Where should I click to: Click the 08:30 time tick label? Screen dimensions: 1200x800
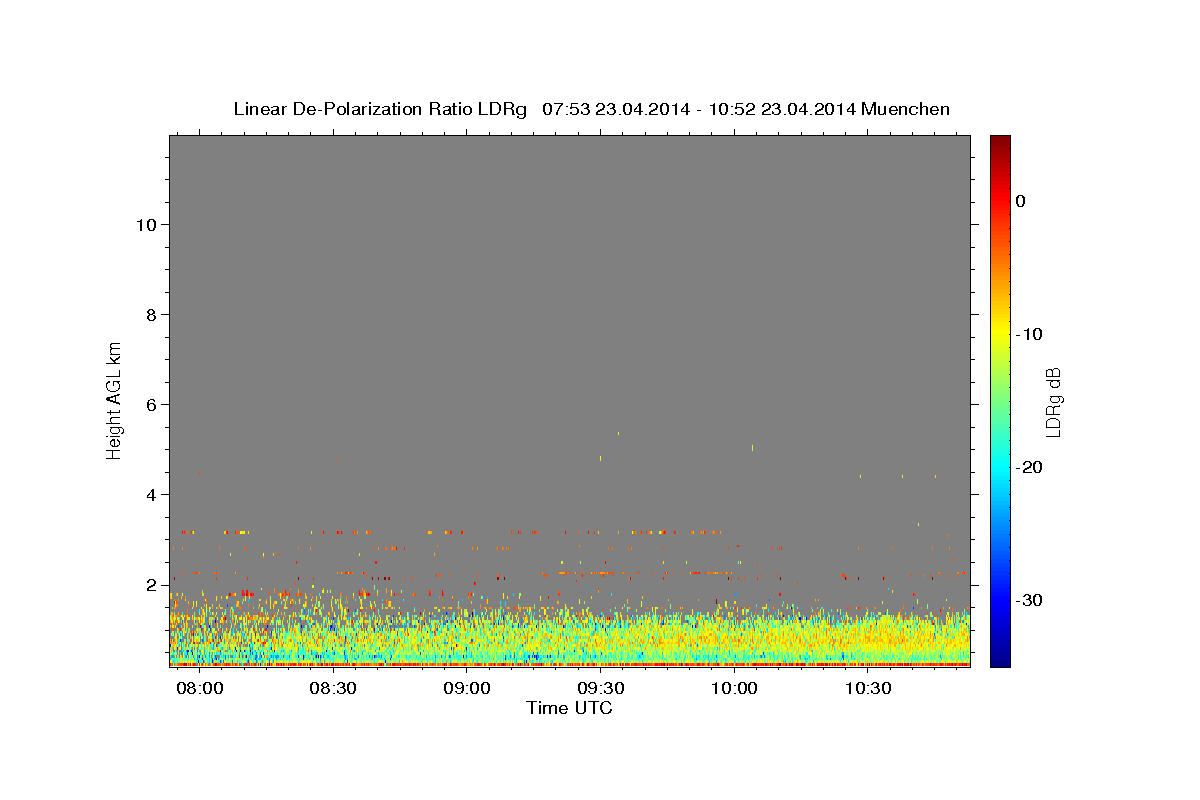point(333,688)
